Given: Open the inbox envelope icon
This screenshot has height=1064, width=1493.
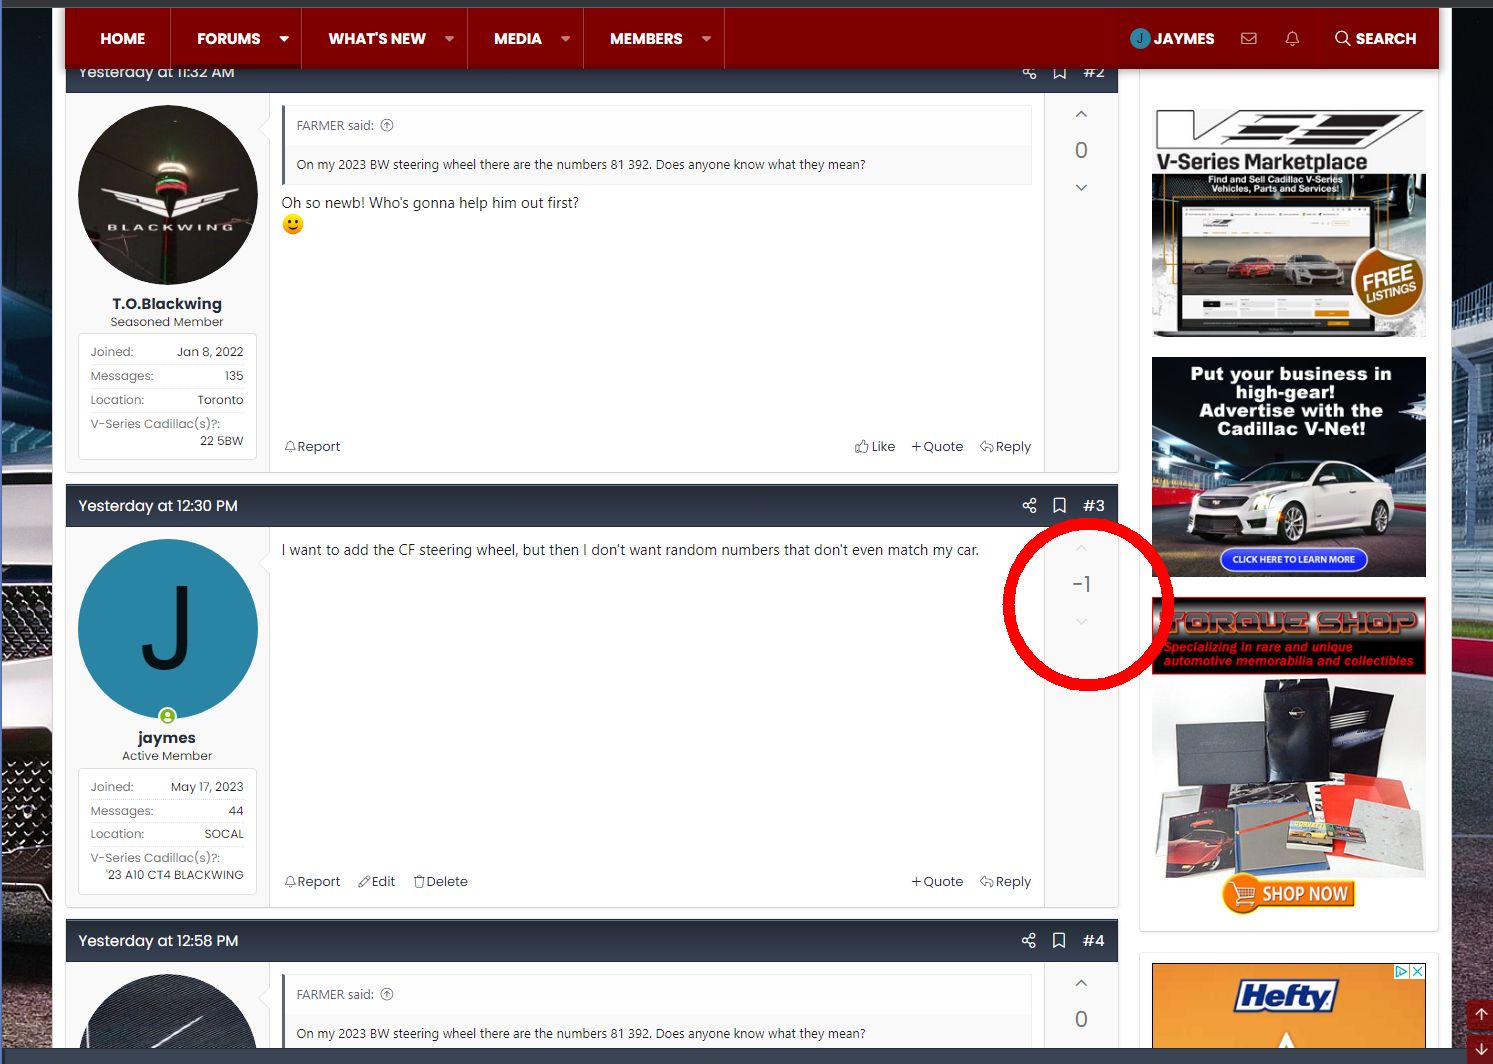Looking at the screenshot, I should coord(1248,39).
